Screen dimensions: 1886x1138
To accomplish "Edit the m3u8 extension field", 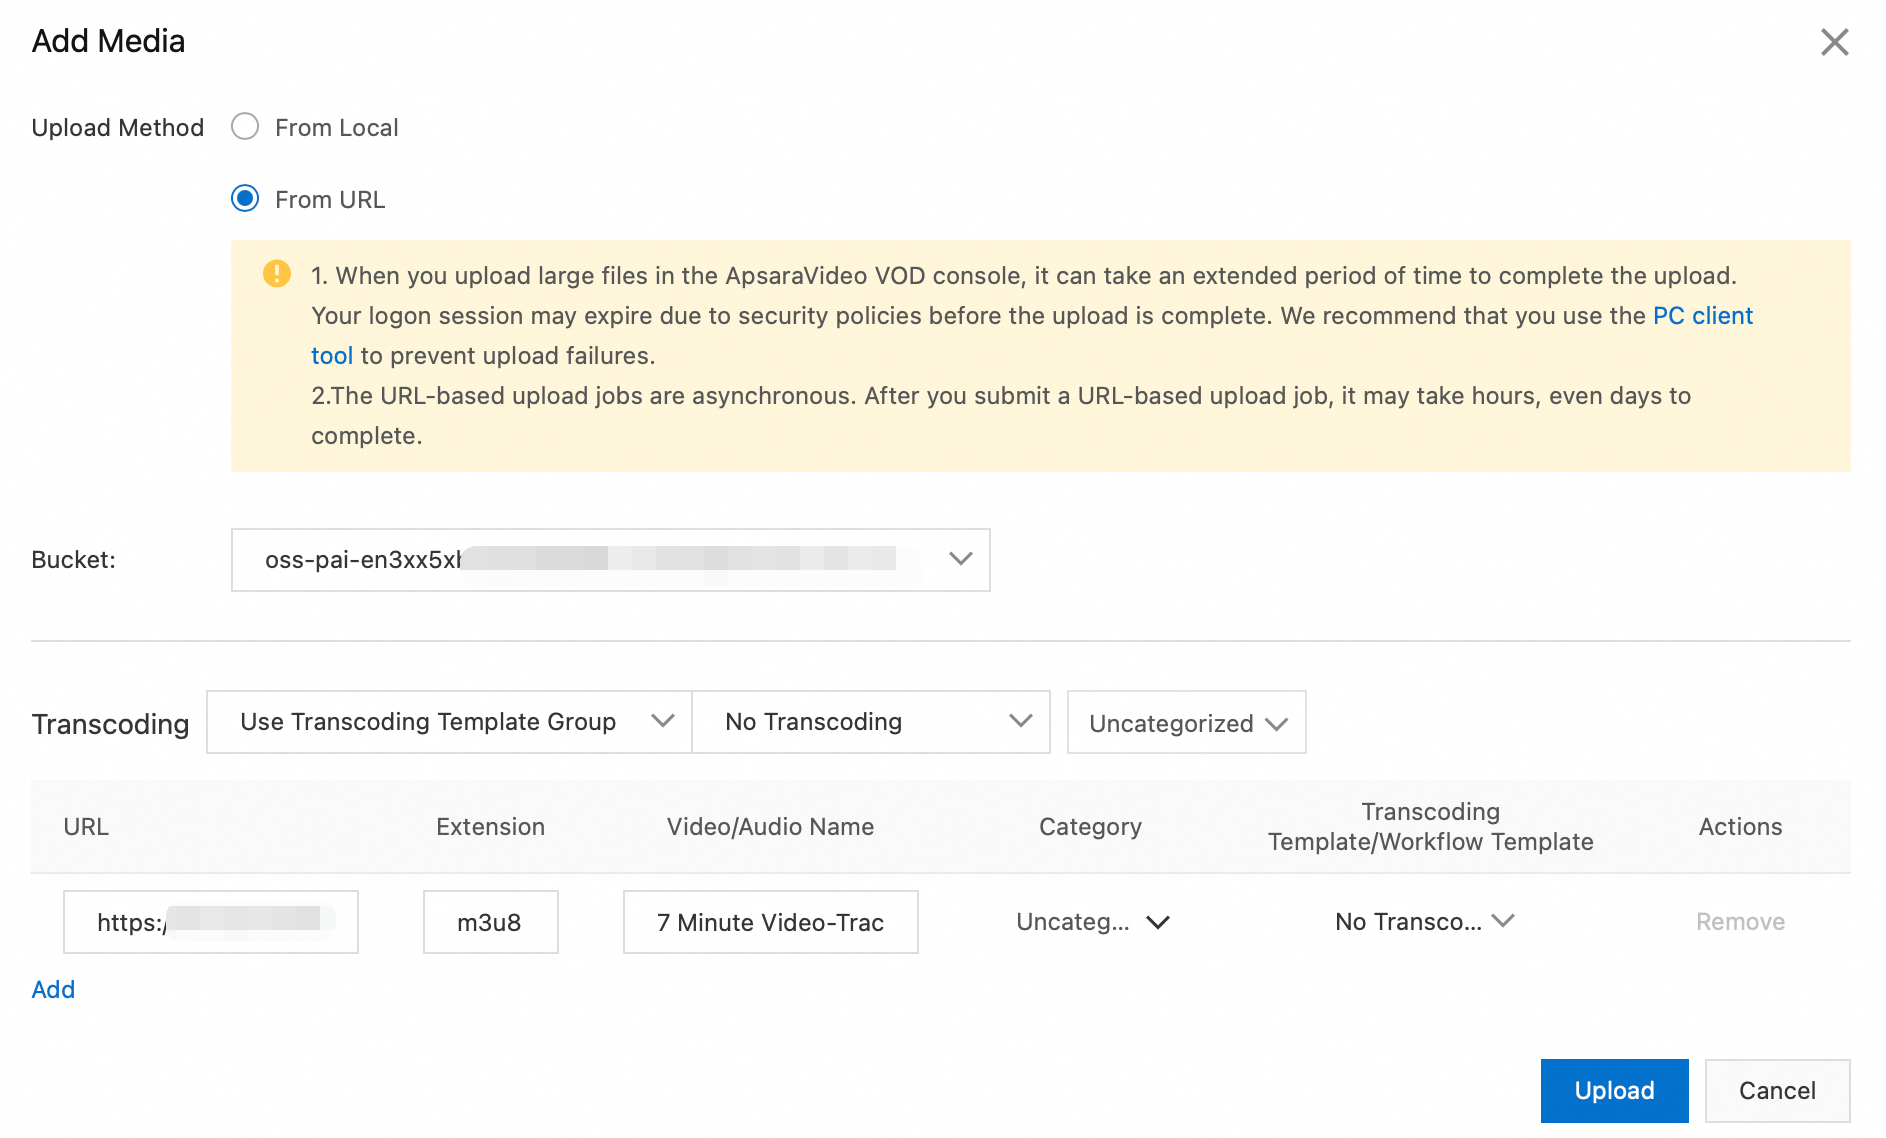I will [490, 922].
